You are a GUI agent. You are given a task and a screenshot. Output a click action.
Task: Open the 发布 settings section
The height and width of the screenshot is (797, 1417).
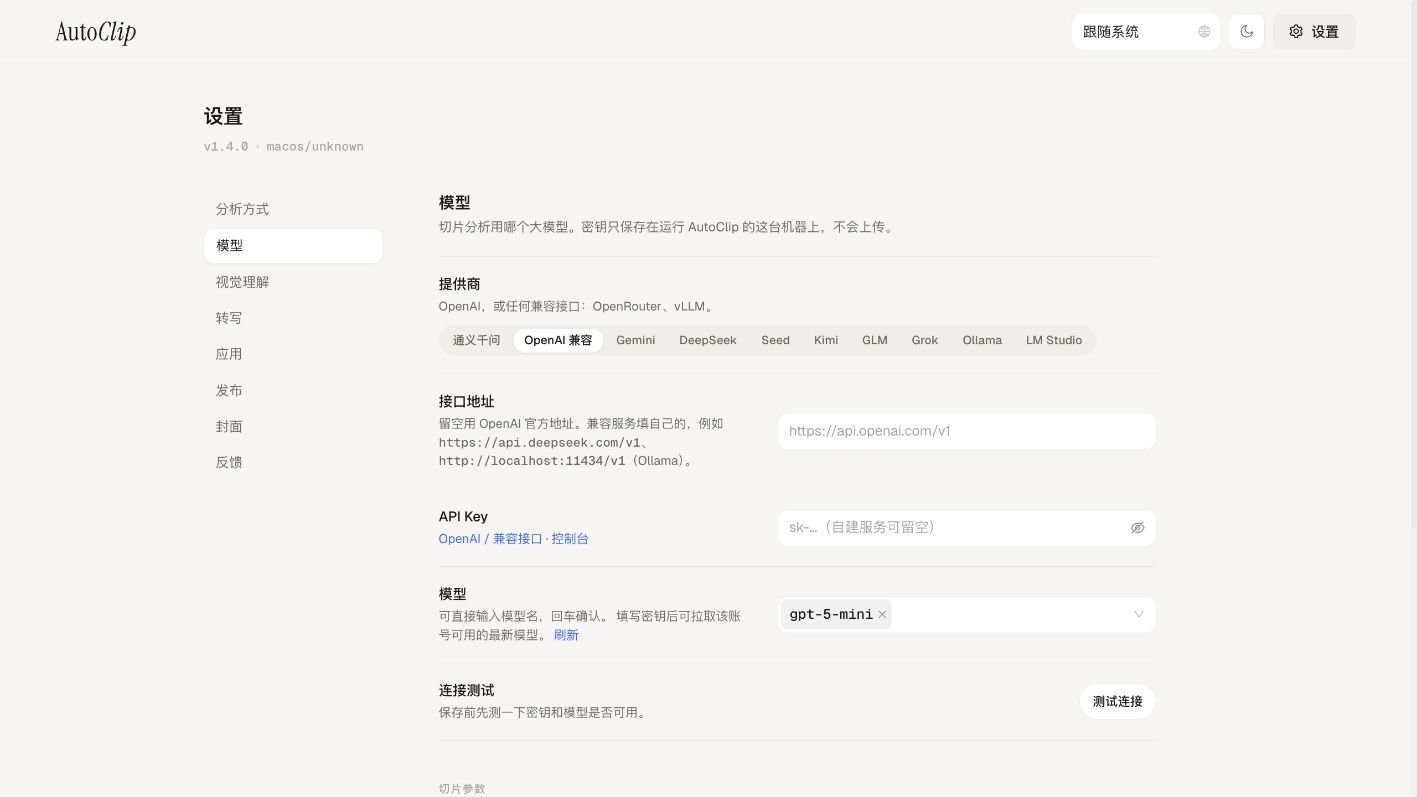point(293,390)
